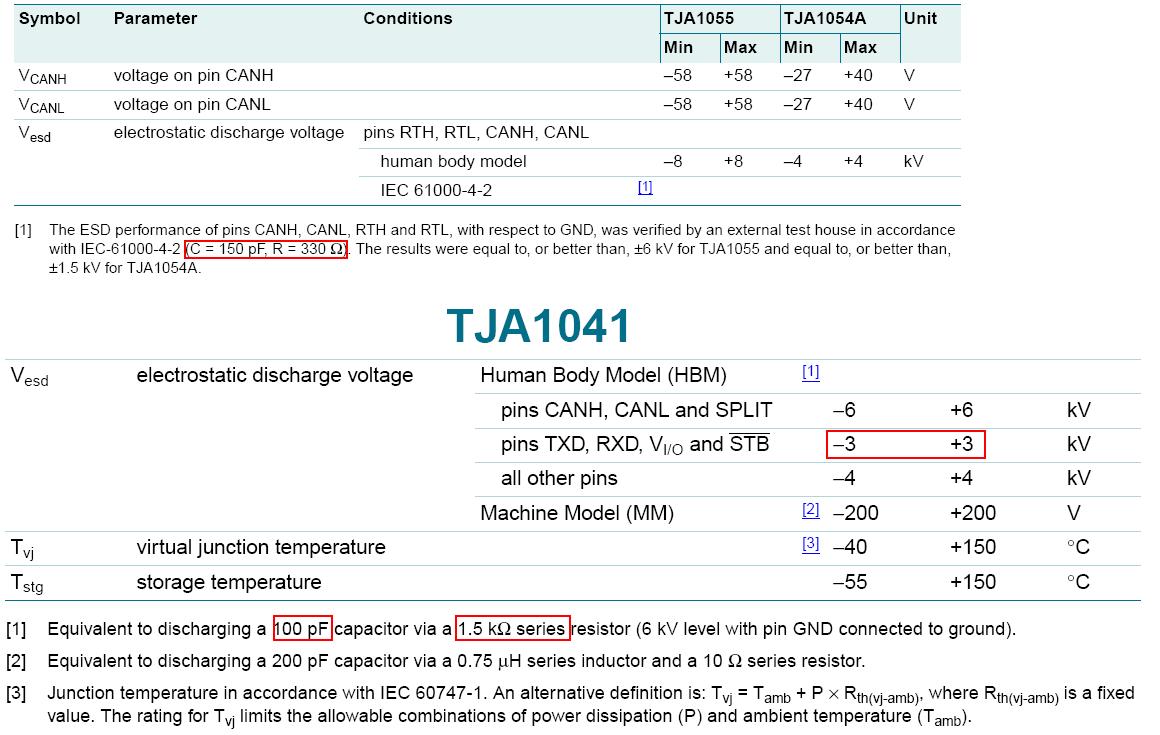
Task: Click 'human body model' condition in top table
Action: [x=453, y=161]
